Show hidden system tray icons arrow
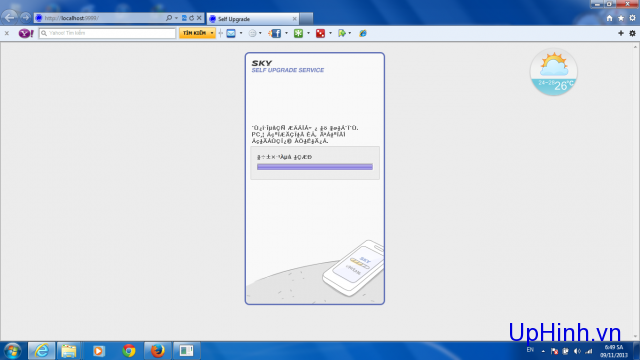This screenshot has width=640, height=360. (x=543, y=351)
